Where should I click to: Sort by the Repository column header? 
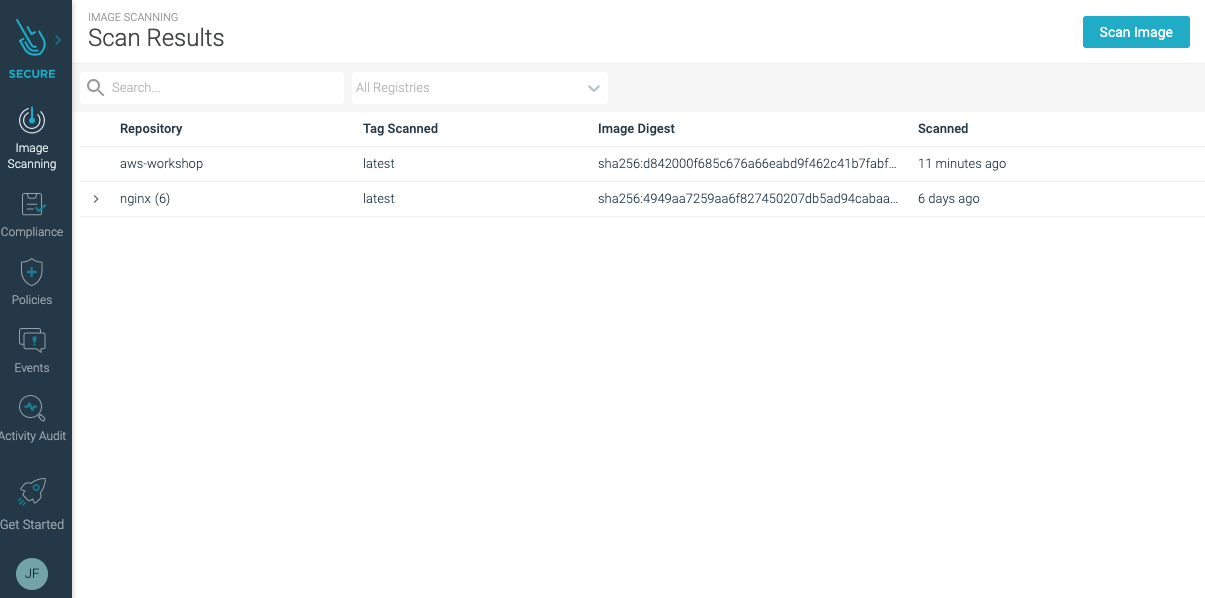(151, 129)
